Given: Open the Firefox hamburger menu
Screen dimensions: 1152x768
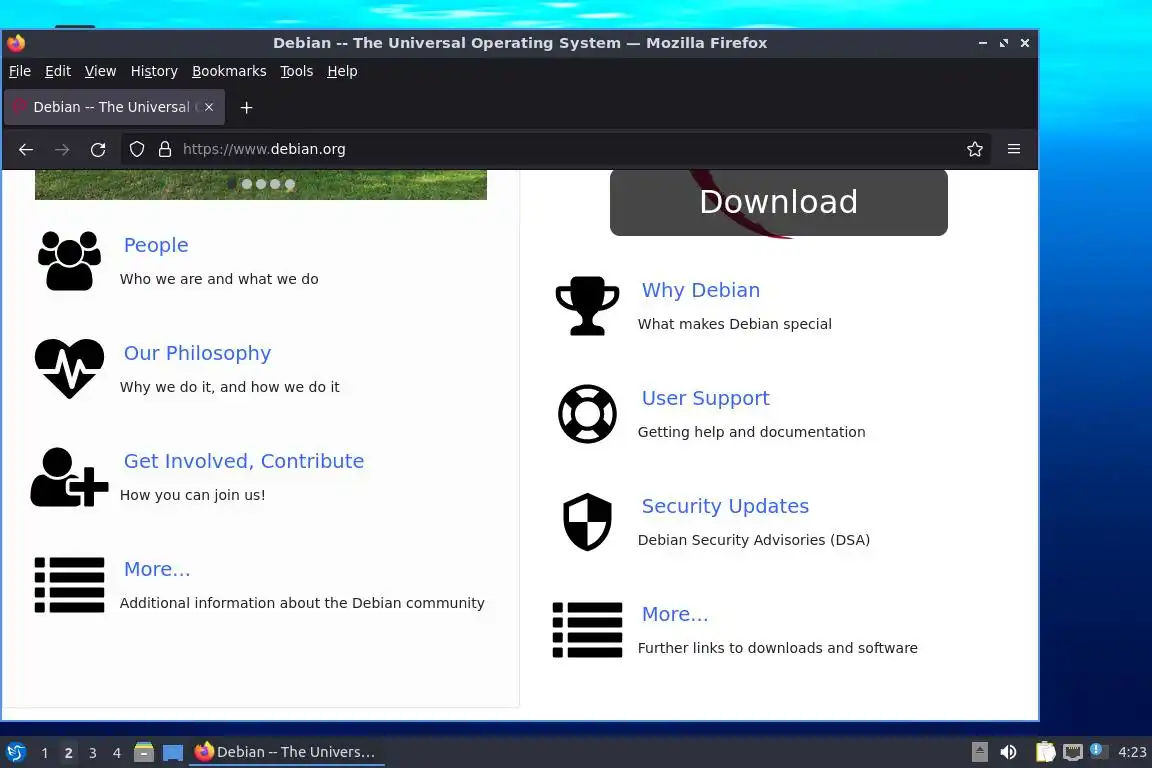Looking at the screenshot, I should point(1014,149).
